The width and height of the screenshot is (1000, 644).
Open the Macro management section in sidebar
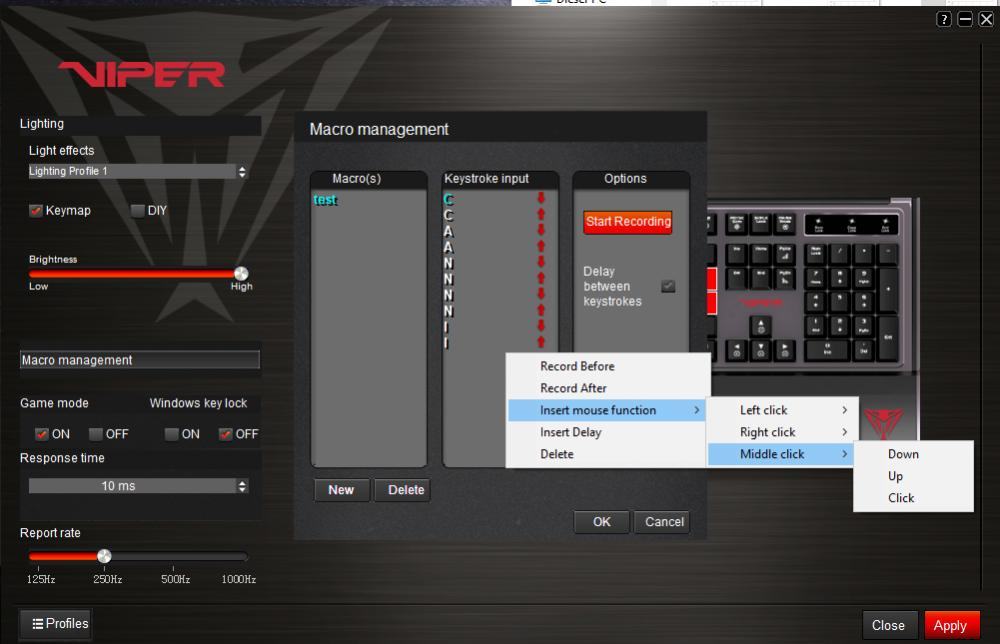pyautogui.click(x=140, y=360)
